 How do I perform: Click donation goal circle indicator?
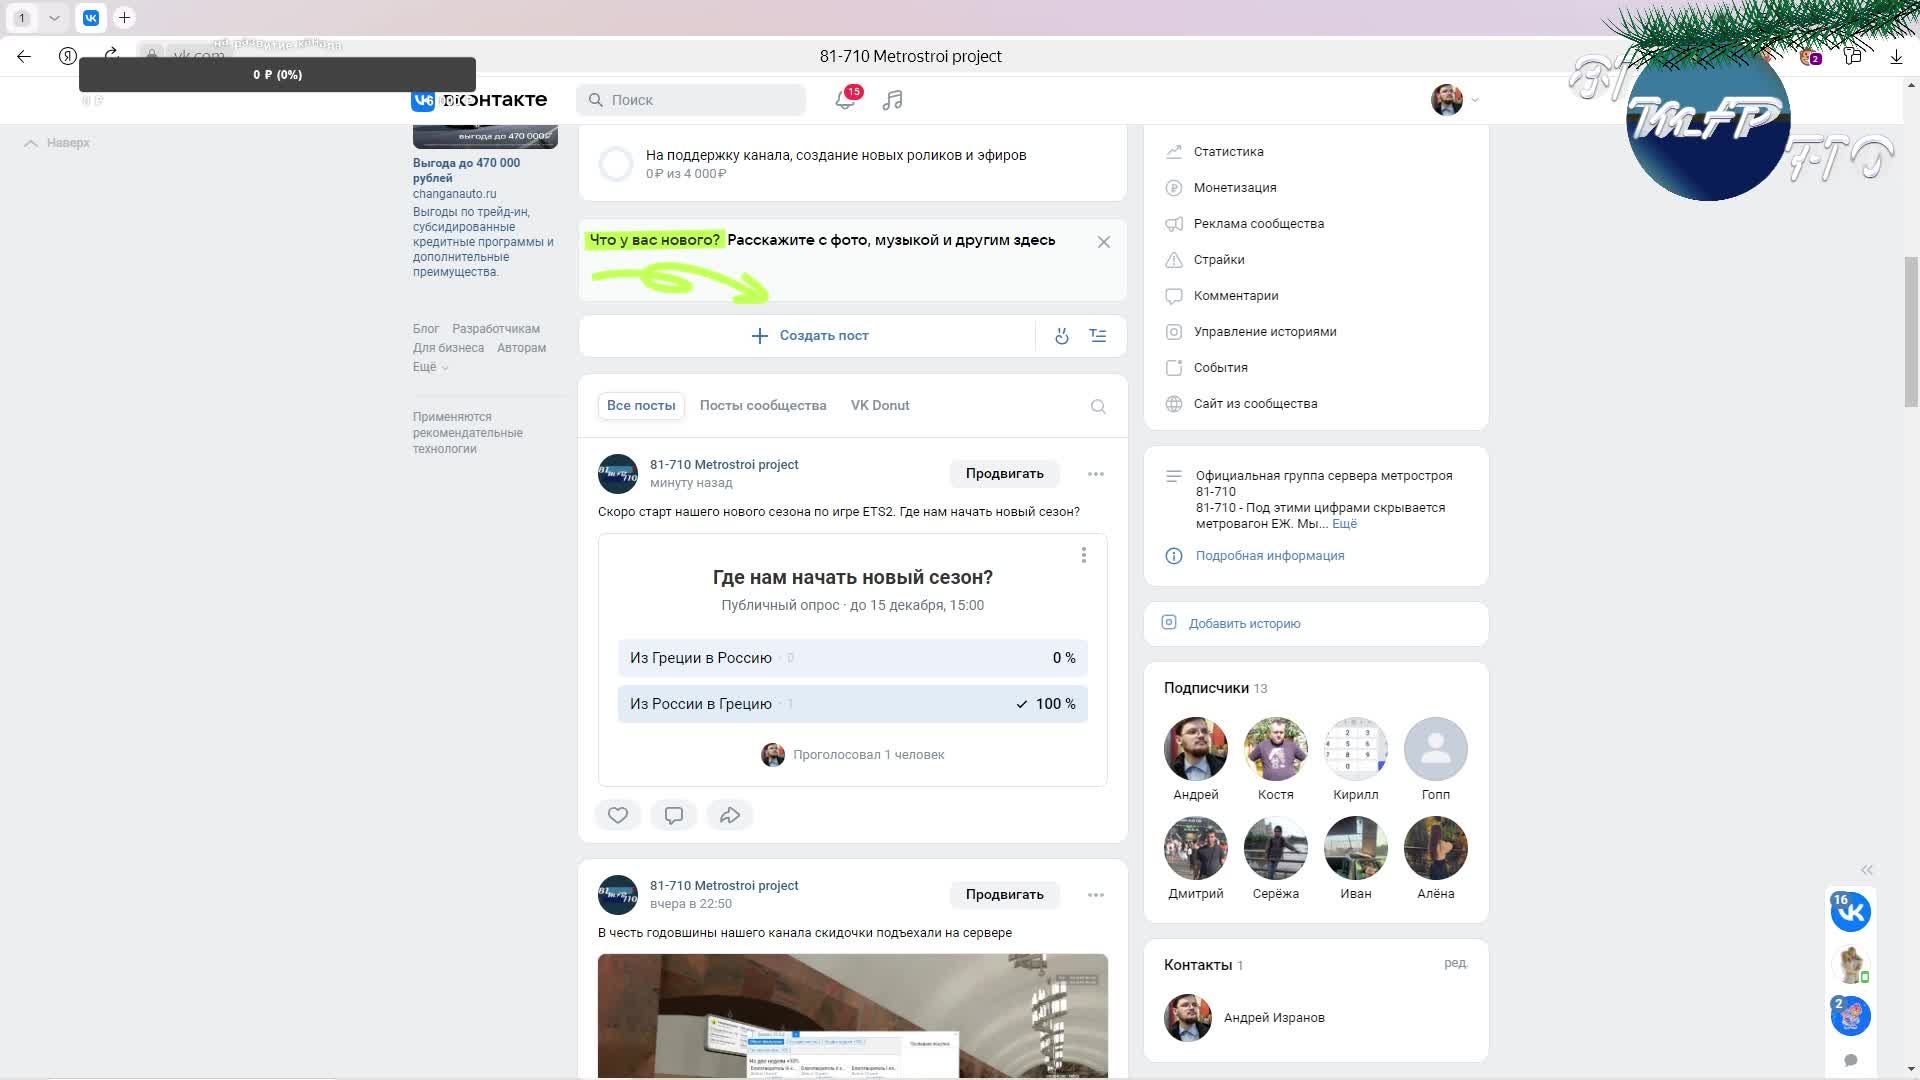click(x=616, y=164)
